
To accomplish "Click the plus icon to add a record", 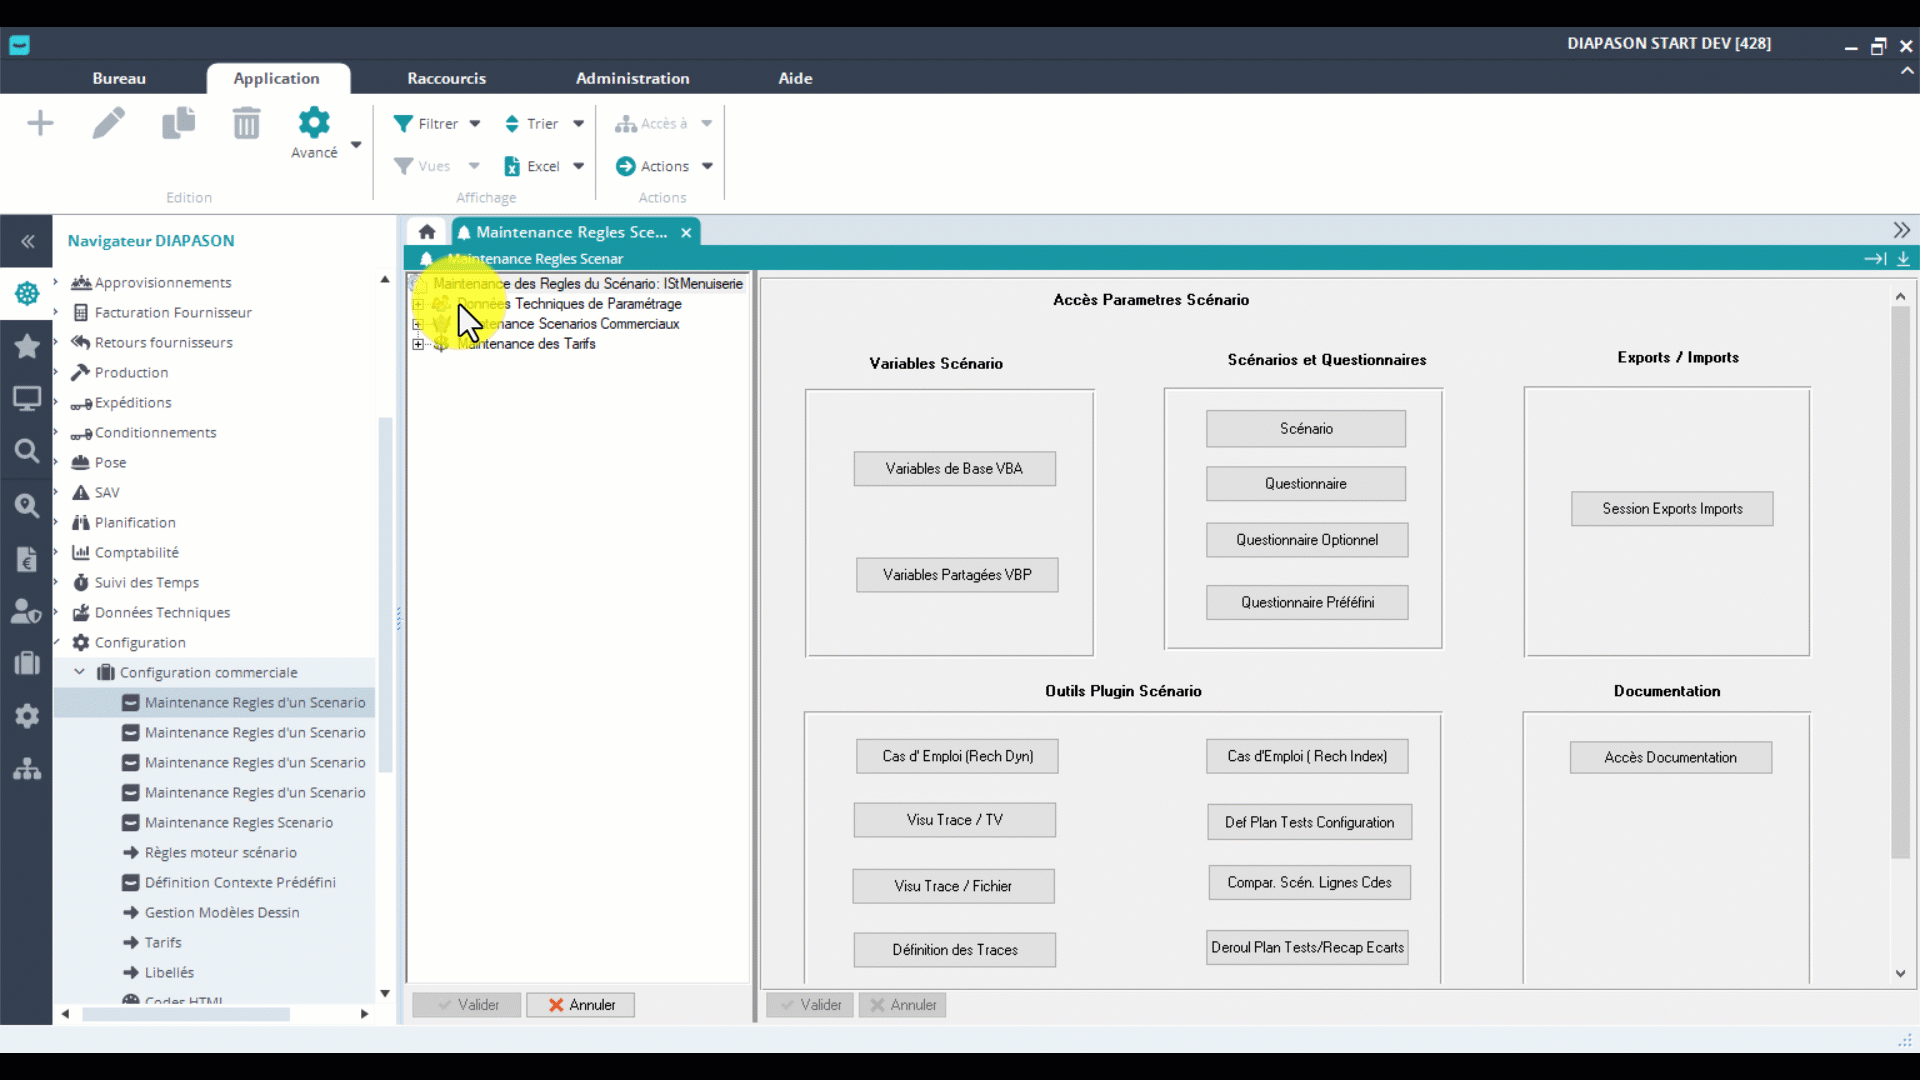I will point(40,124).
